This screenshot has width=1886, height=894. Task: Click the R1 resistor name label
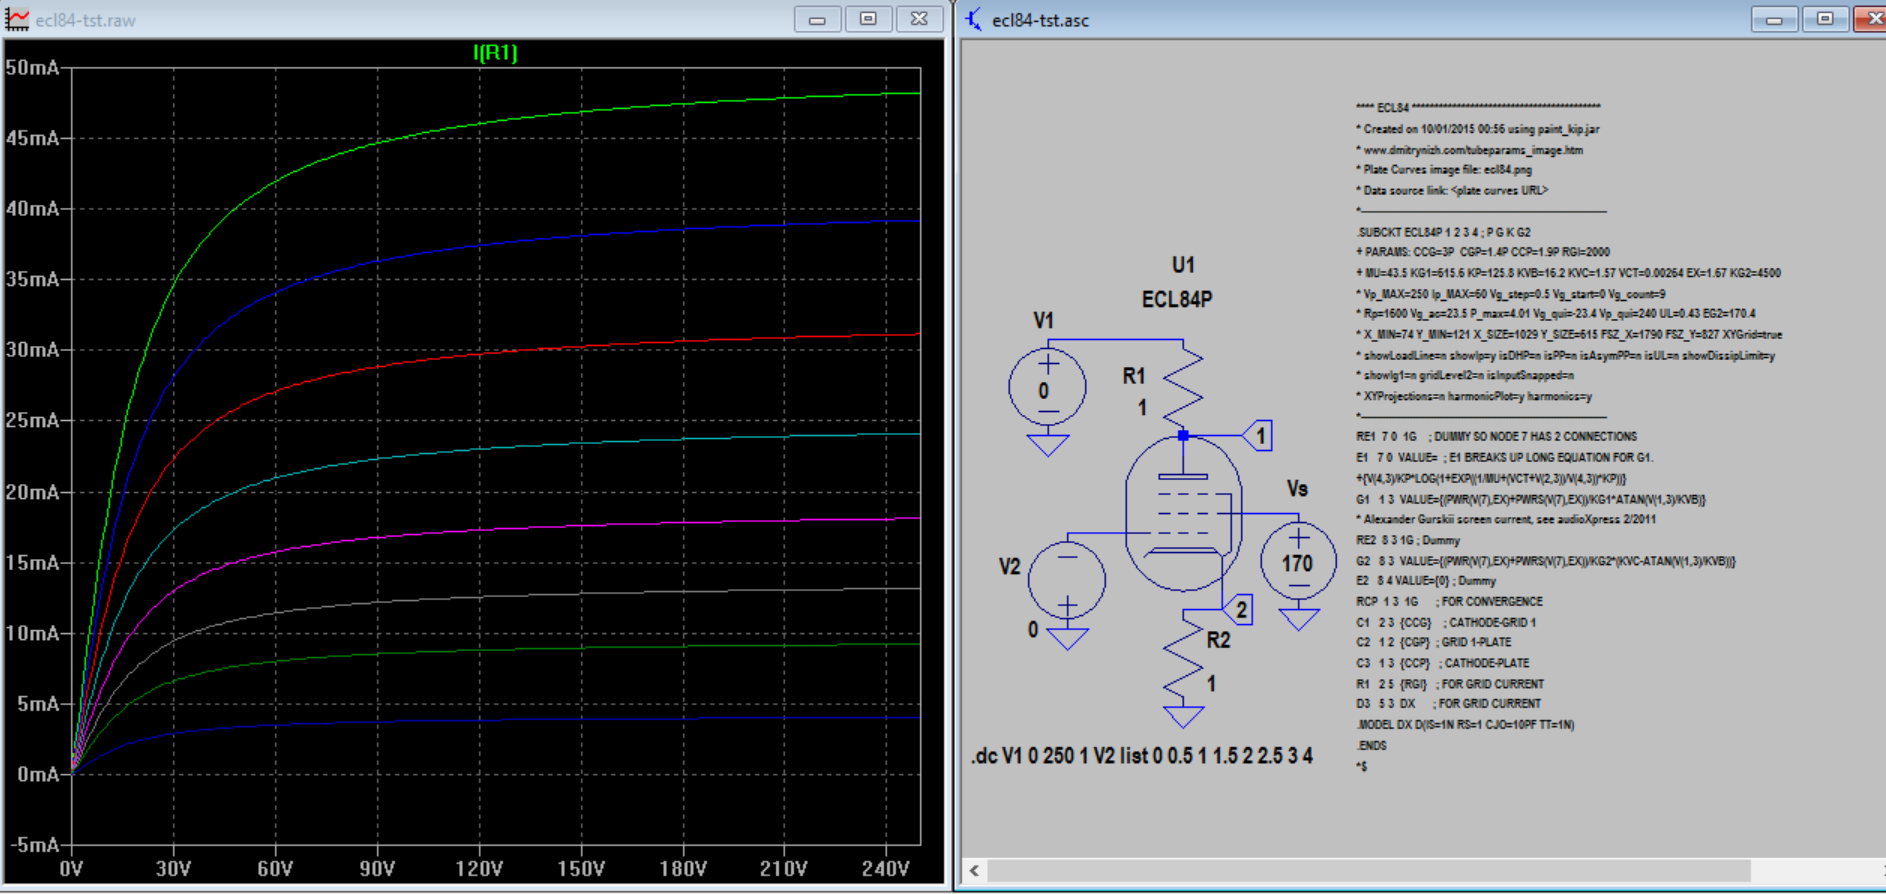[x=1133, y=376]
